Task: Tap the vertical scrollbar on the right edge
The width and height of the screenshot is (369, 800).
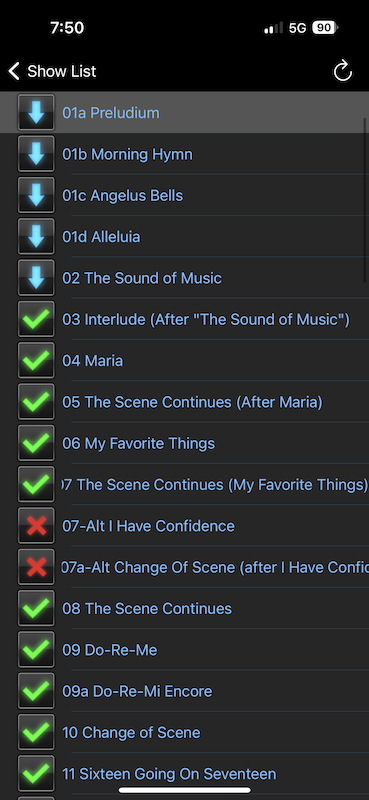Action: tap(365, 199)
